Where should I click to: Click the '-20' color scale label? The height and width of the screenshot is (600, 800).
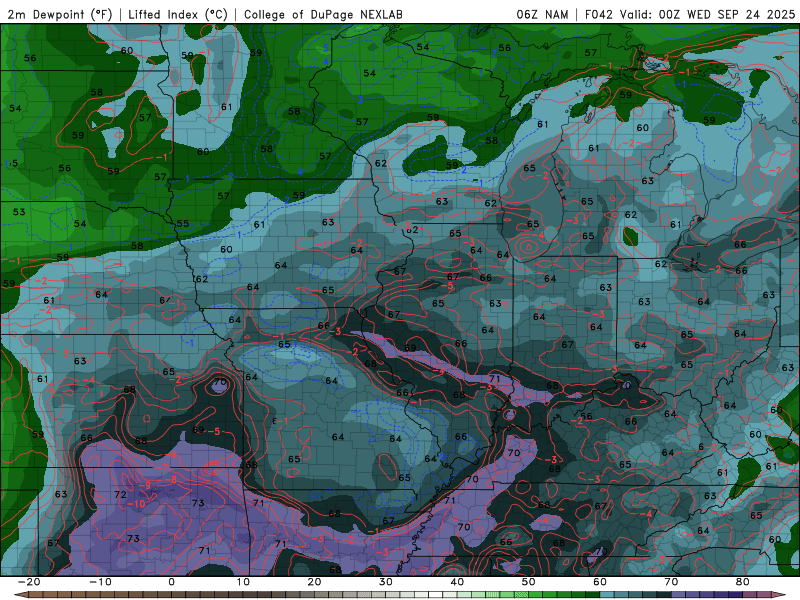coord(29,582)
